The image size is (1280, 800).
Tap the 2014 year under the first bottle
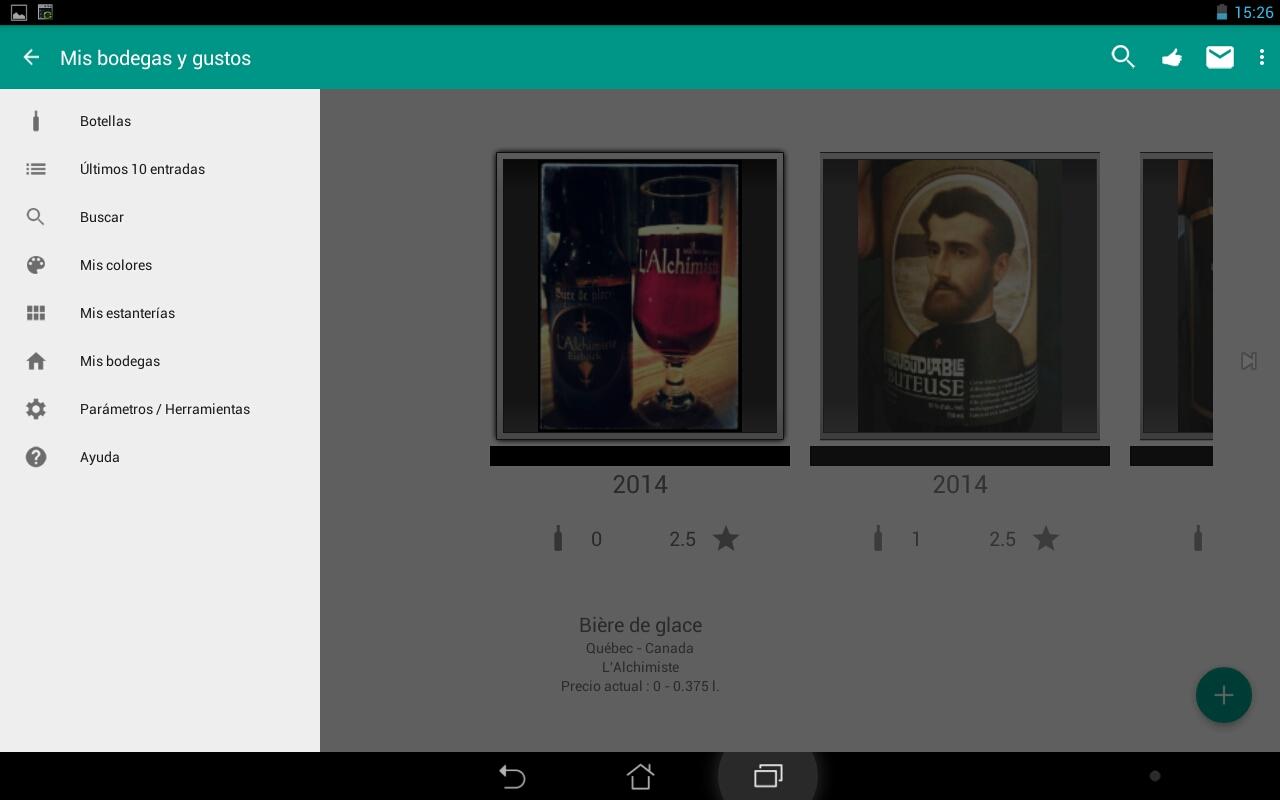(640, 485)
